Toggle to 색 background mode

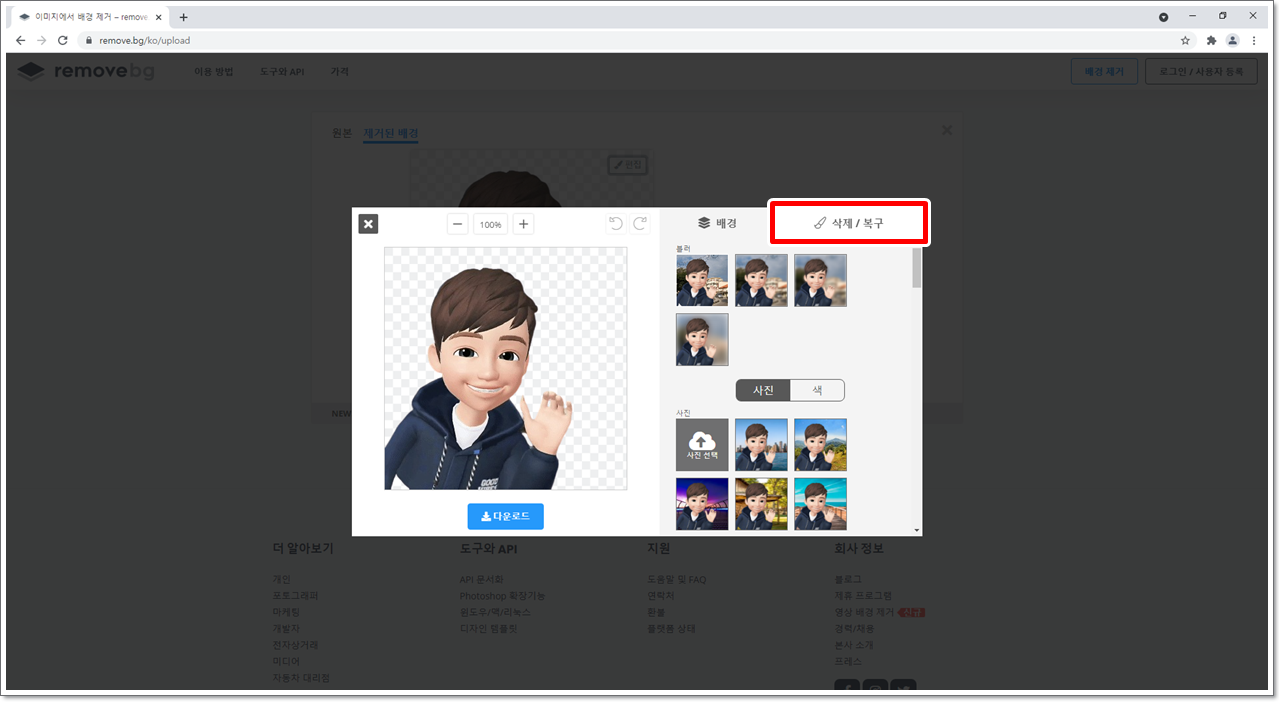coord(817,390)
